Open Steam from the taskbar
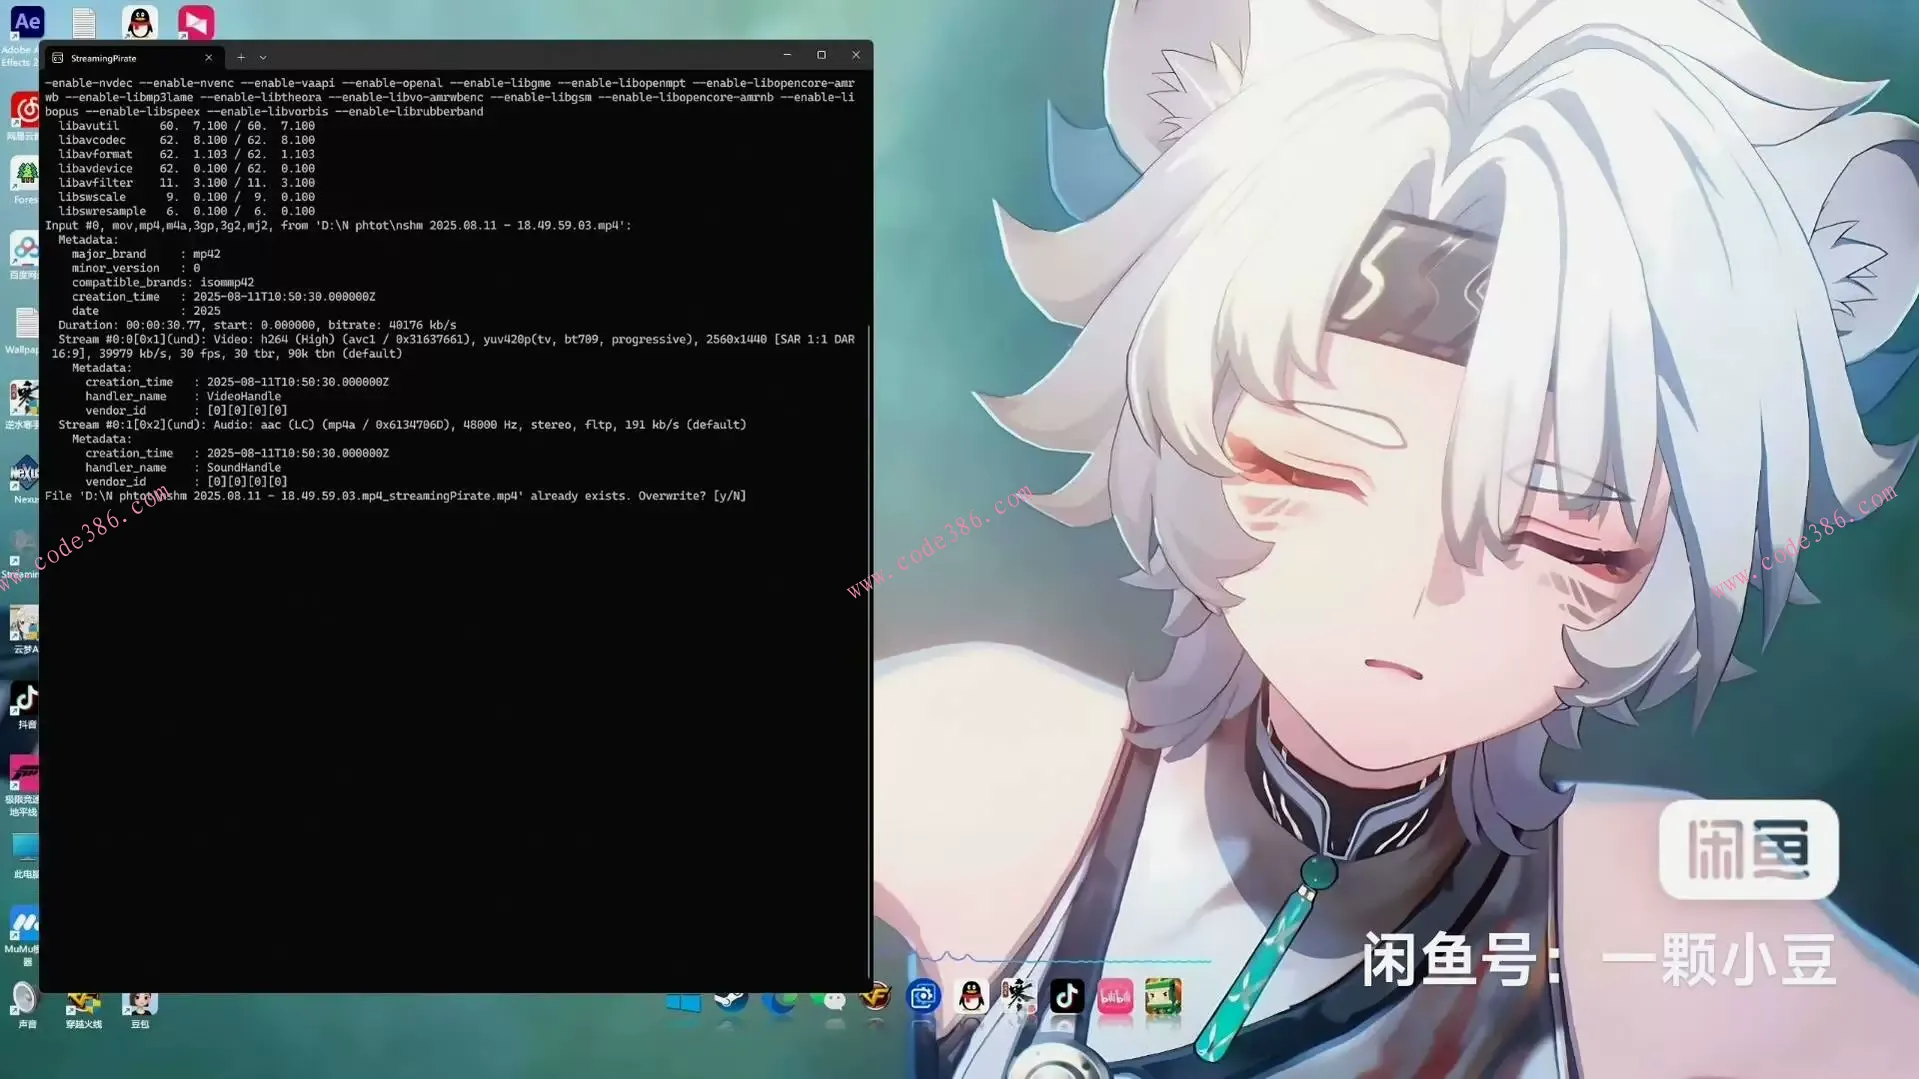The height and width of the screenshot is (1079, 1919). click(x=731, y=1000)
